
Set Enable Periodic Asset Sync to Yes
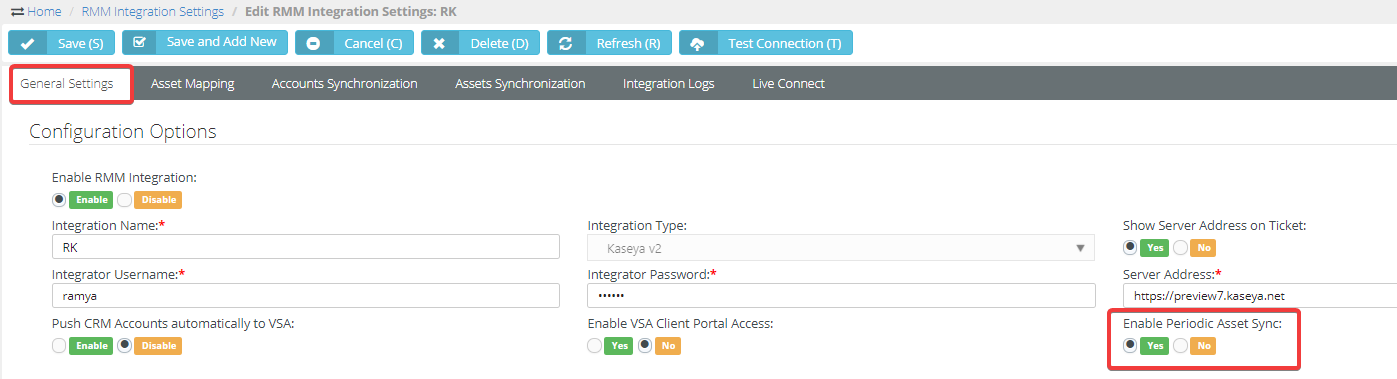click(1130, 345)
